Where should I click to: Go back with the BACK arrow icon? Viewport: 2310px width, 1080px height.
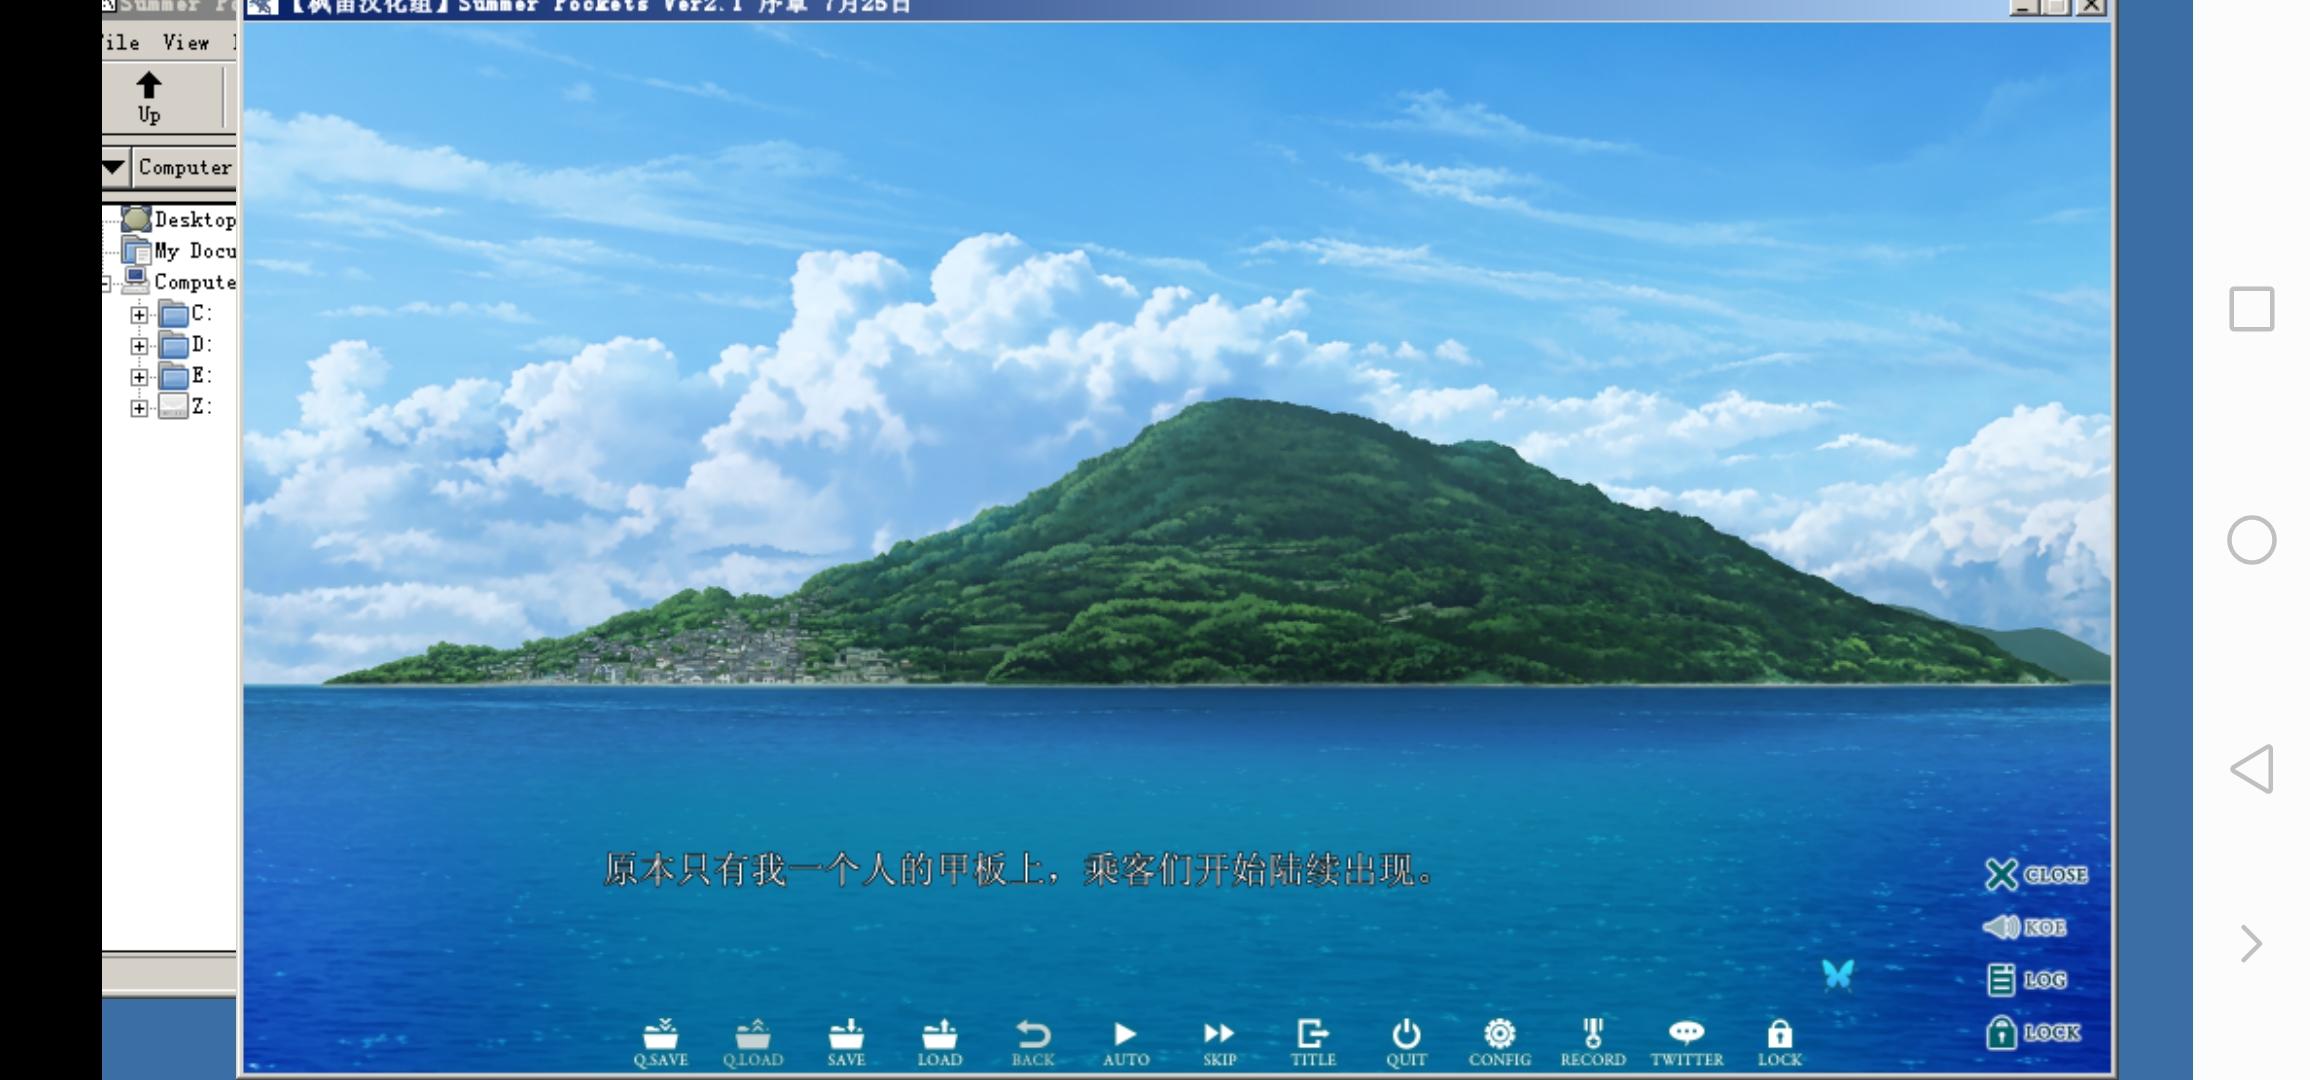tap(1033, 1042)
